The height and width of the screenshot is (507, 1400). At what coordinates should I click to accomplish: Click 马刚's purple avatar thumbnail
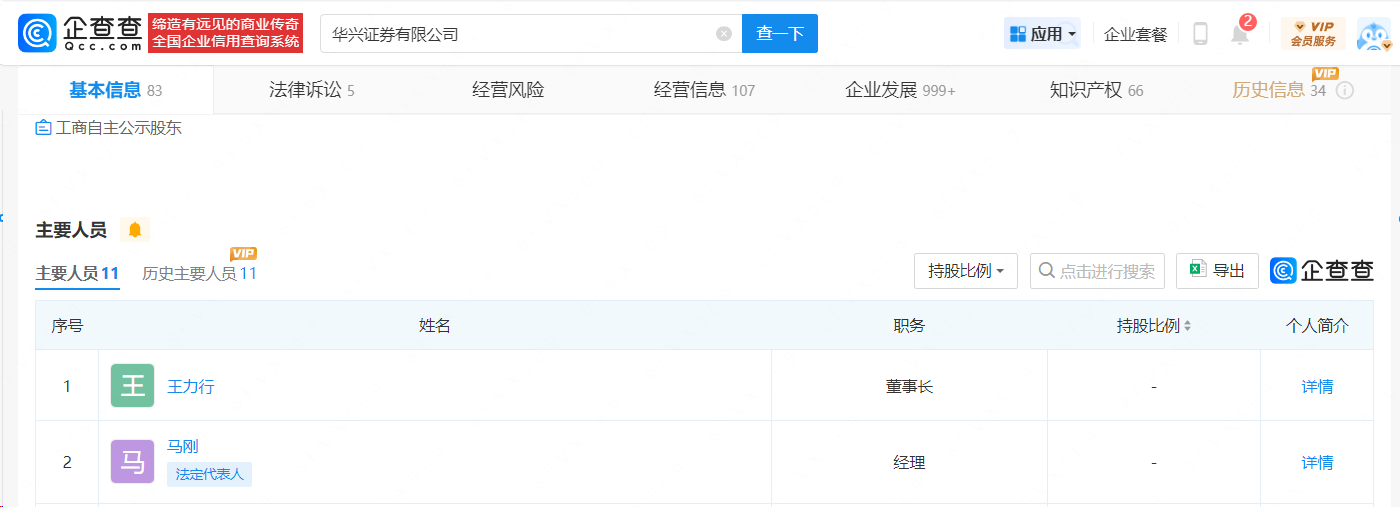tap(132, 462)
